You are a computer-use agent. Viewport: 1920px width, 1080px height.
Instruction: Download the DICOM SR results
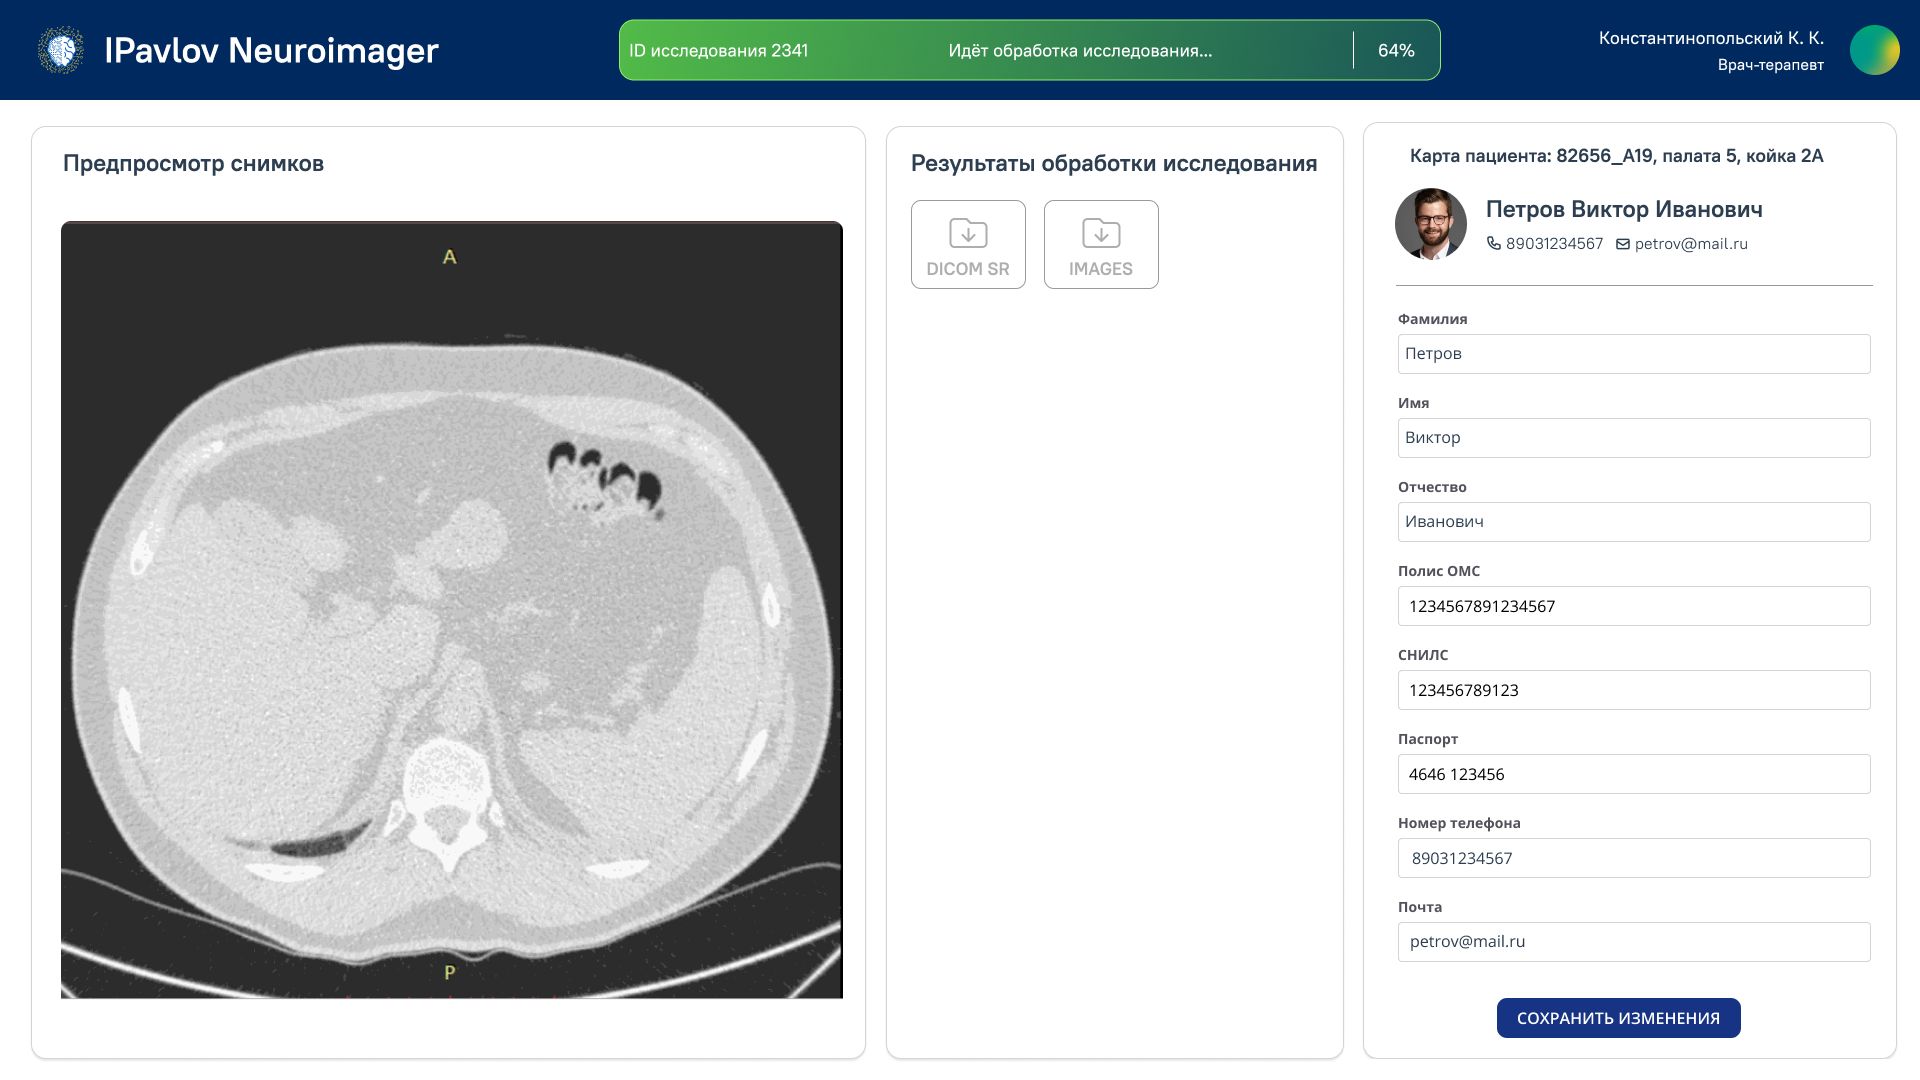coord(968,245)
